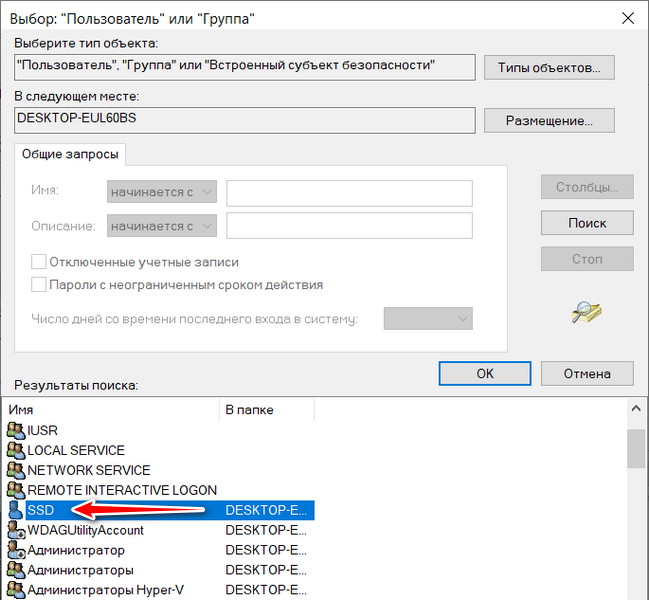Click the REMOTE INTERACTIVE LOGON icon
649x600 pixels.
point(15,490)
